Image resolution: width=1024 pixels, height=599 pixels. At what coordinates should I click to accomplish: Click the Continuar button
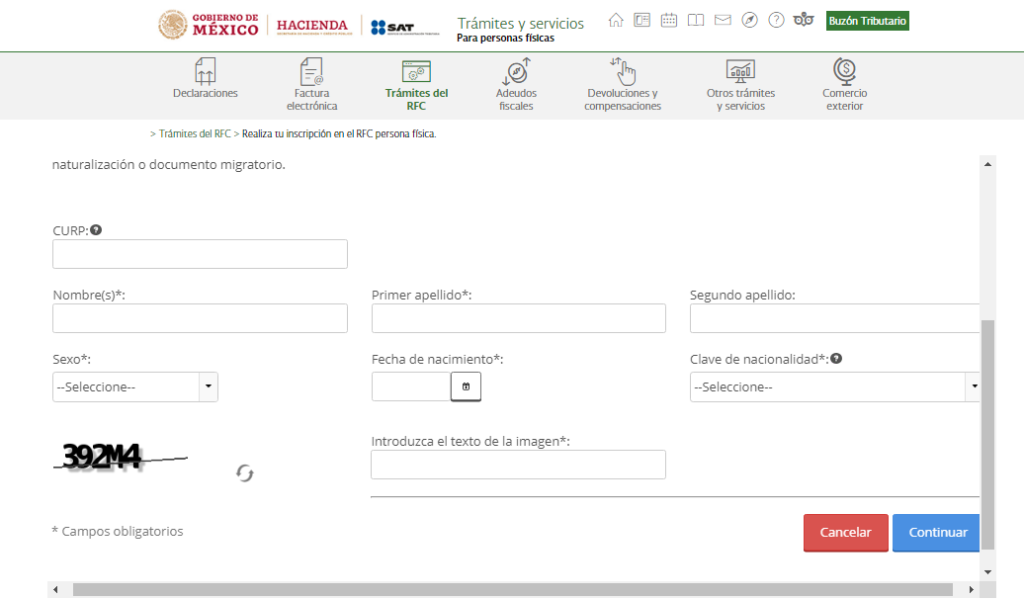tap(936, 532)
